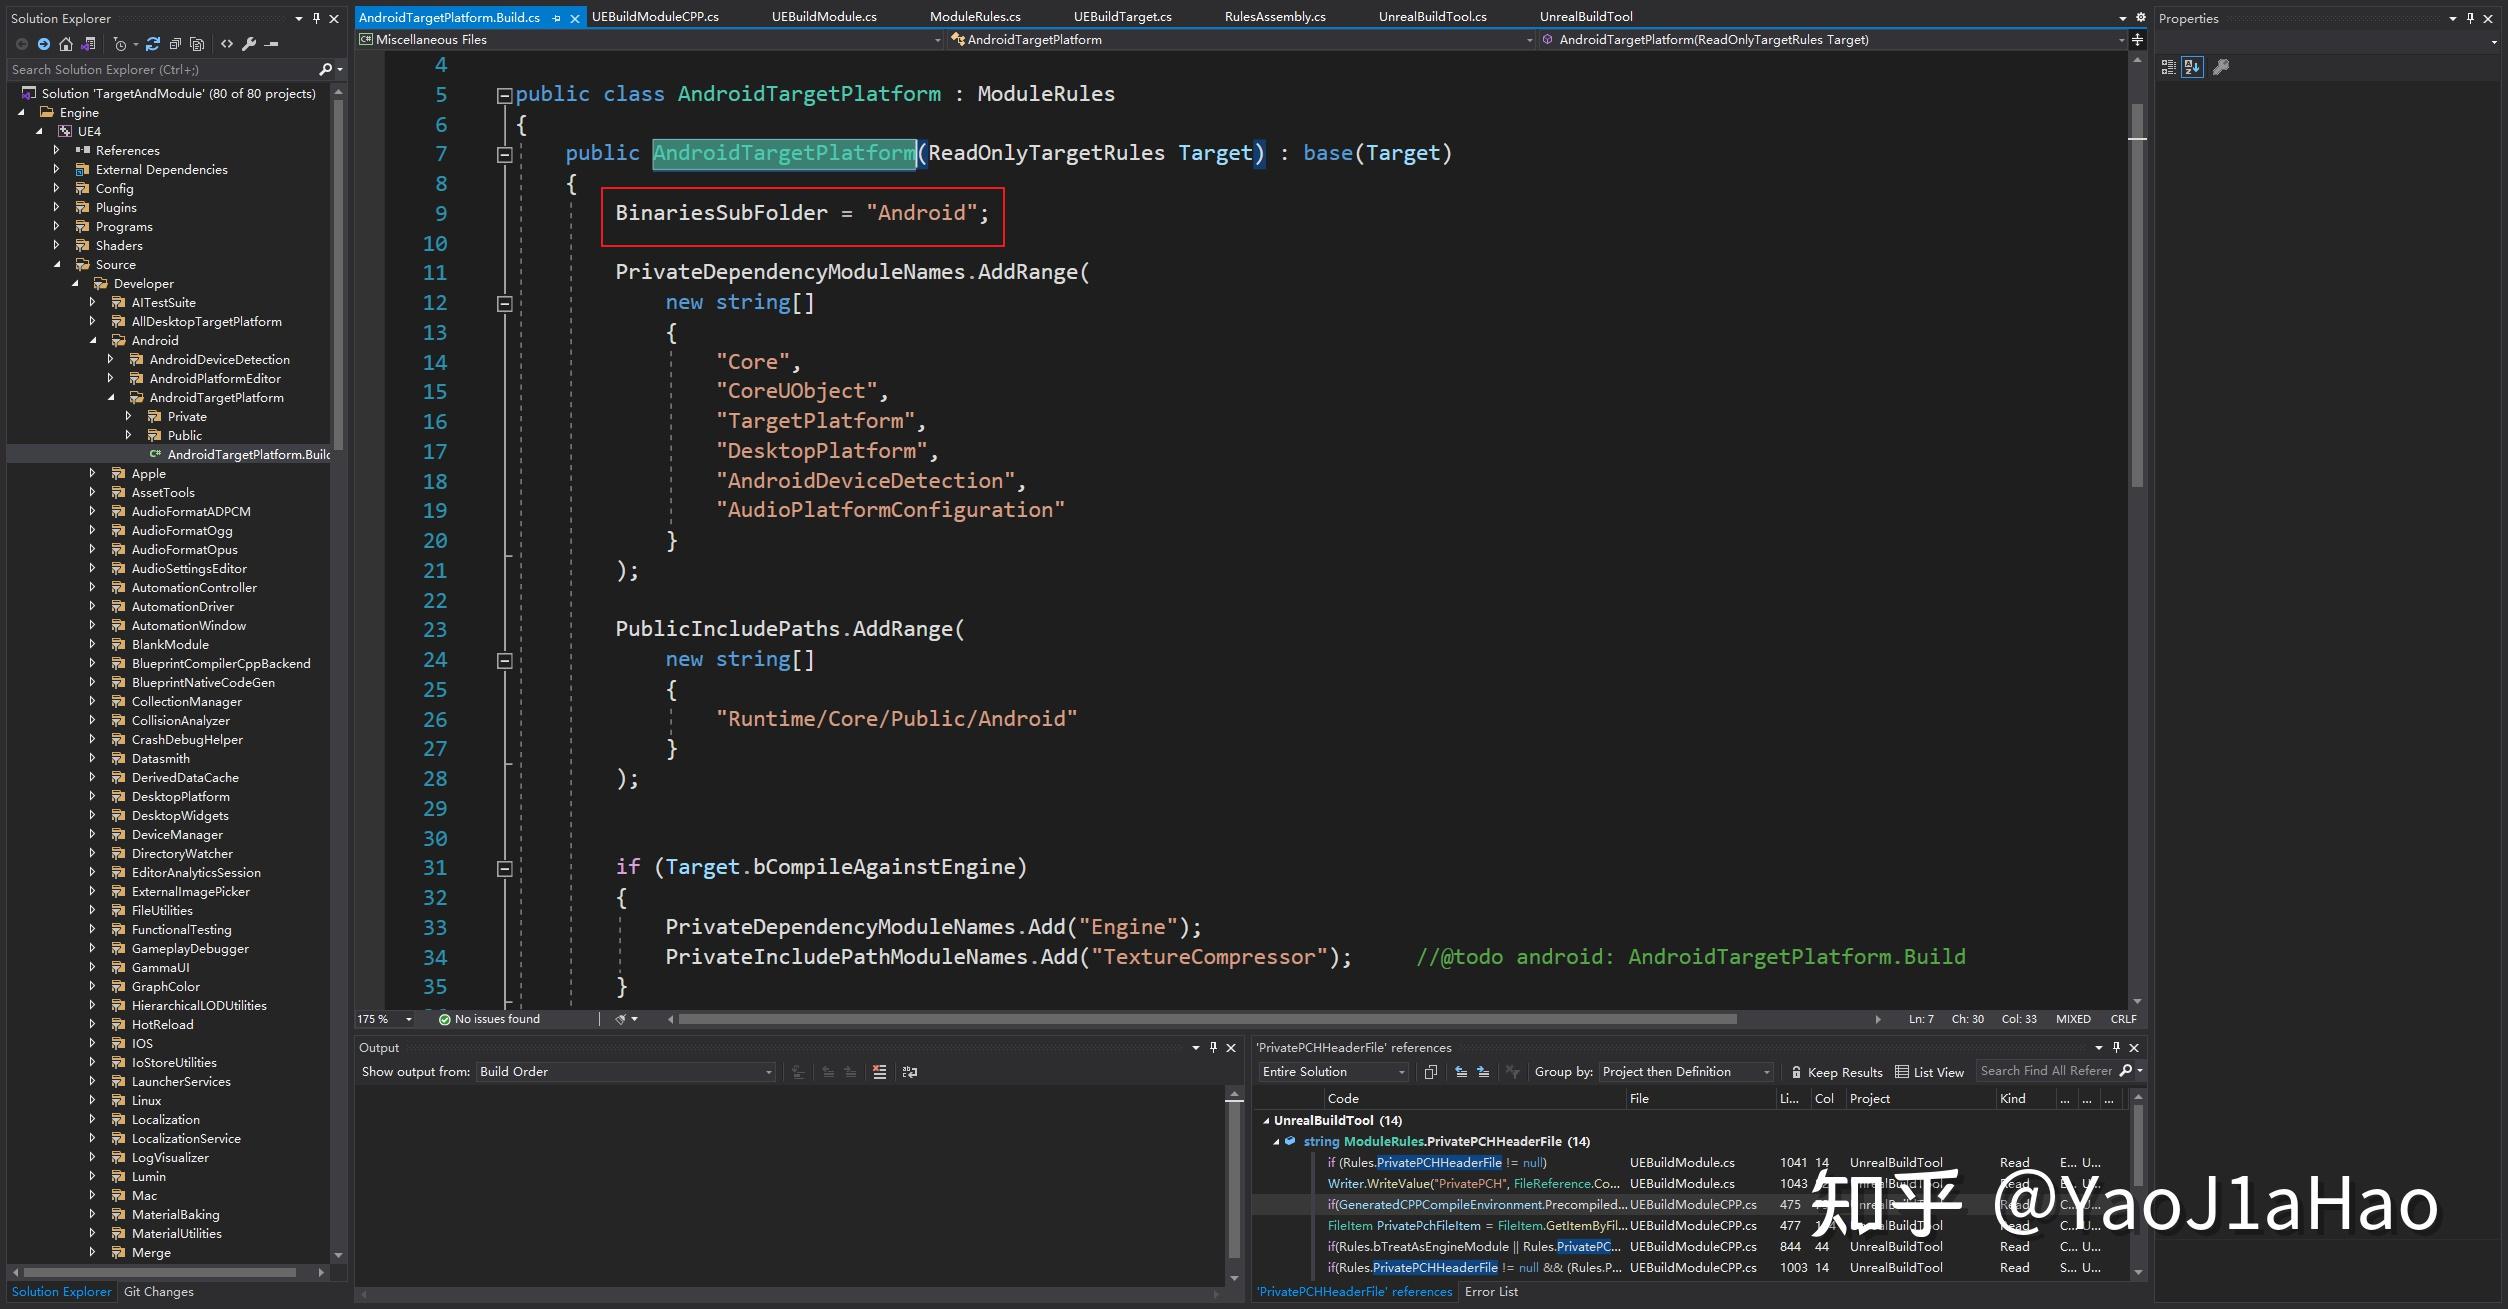Toggle Keep Results in references panel

pyautogui.click(x=1836, y=1072)
